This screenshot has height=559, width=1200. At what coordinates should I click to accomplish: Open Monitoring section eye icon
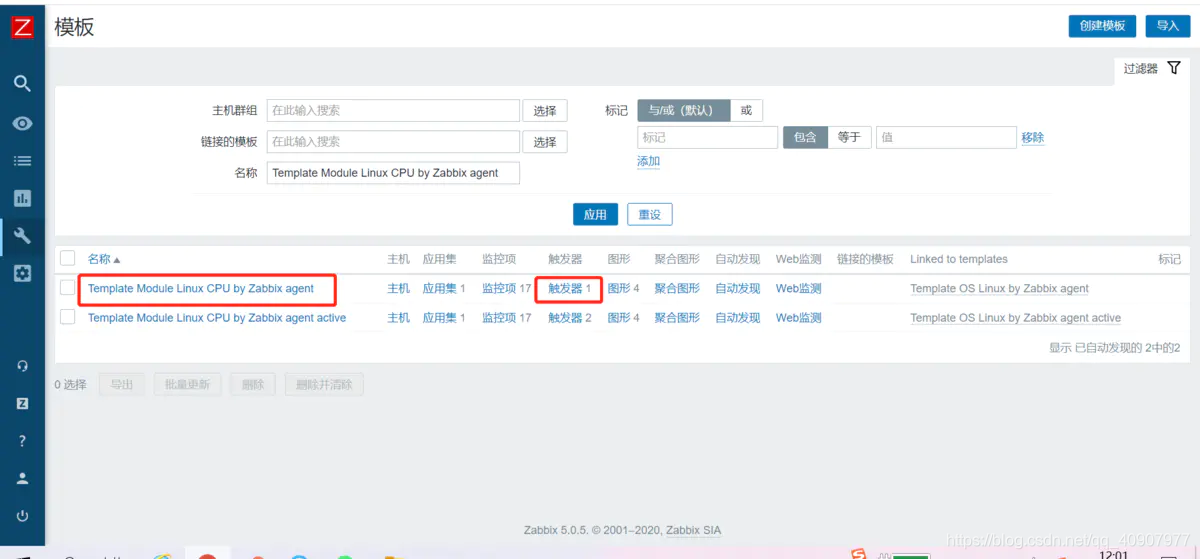[x=22, y=123]
